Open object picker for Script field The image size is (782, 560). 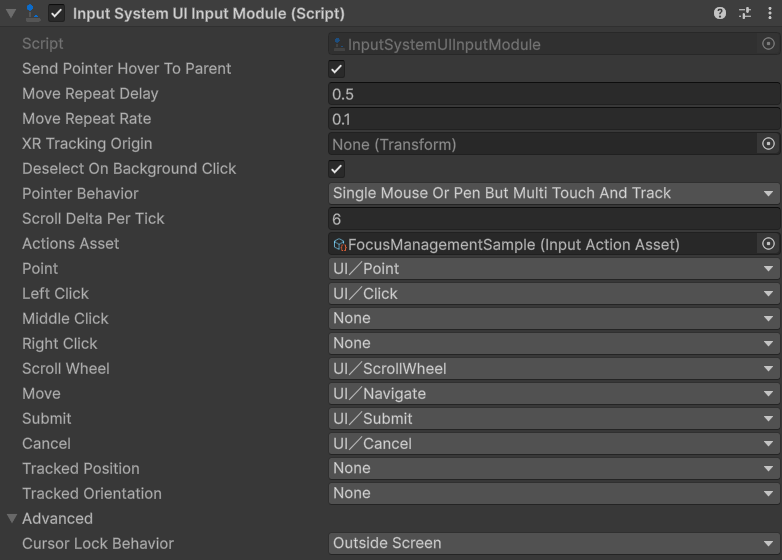769,44
